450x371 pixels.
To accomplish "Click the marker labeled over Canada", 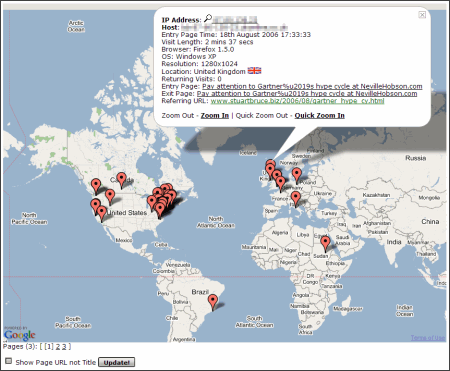I will pos(121,180).
